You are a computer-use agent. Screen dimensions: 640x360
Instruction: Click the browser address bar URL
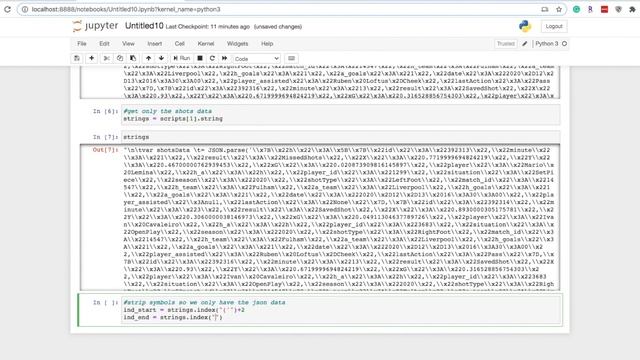click(x=126, y=9)
